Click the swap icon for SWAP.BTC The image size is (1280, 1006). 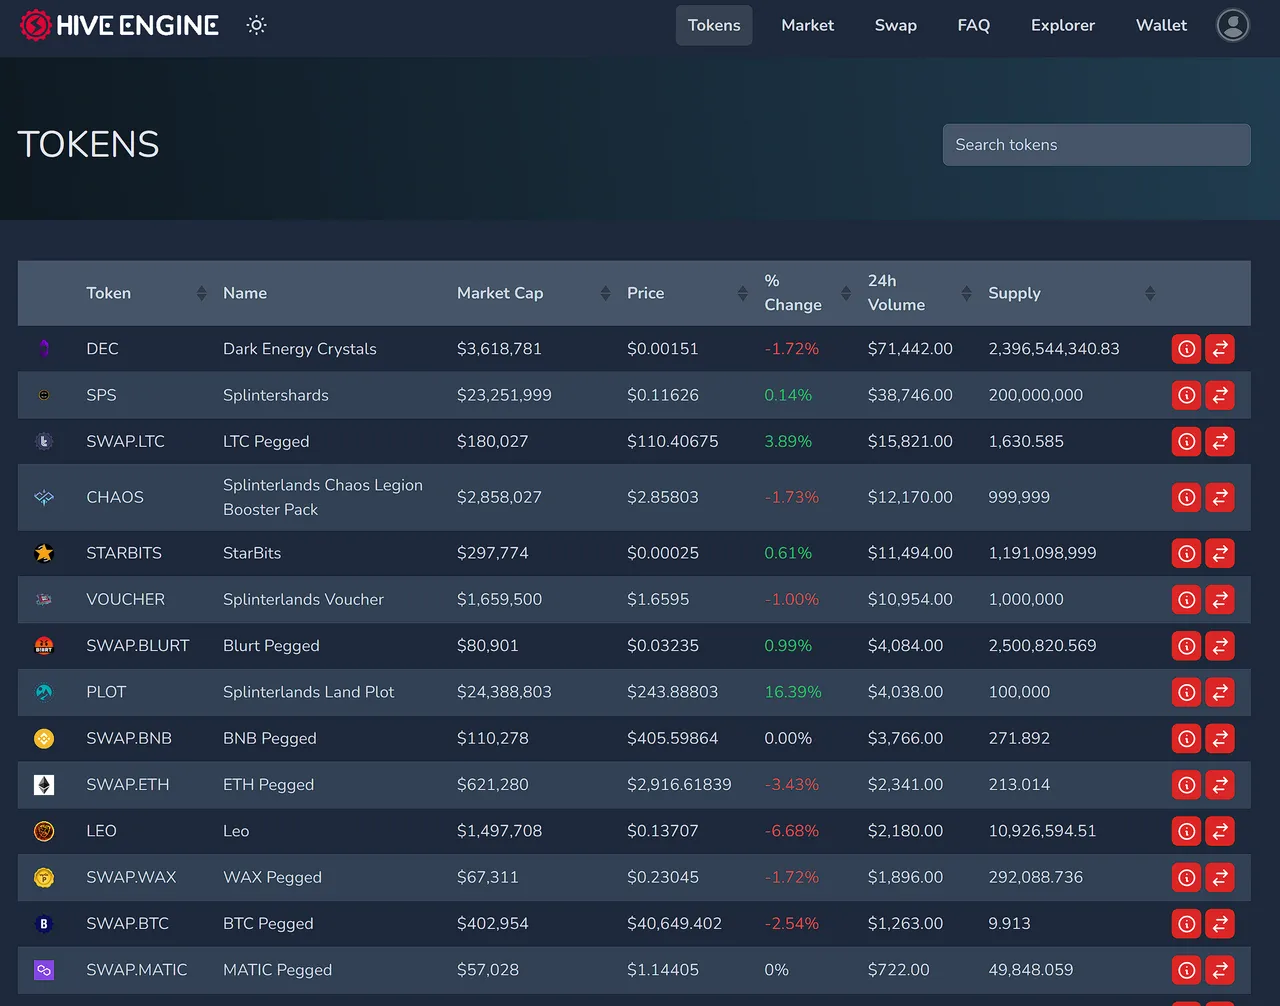pos(1220,924)
